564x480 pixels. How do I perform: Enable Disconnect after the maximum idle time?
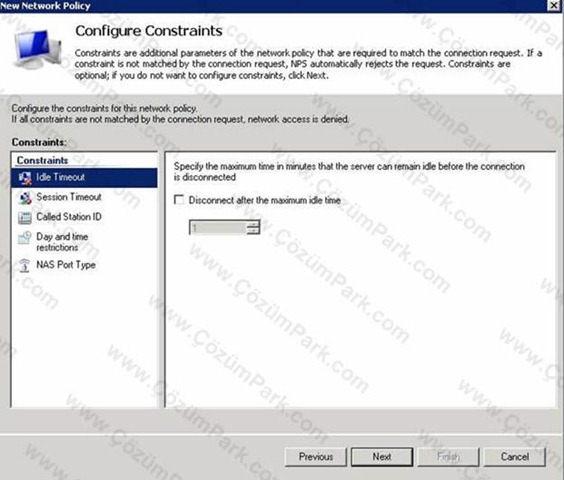pos(179,200)
